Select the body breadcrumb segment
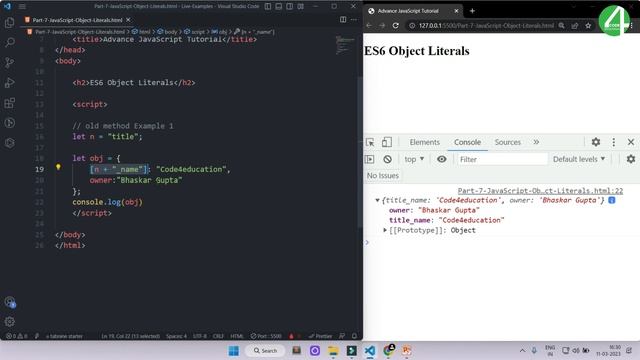This screenshot has height=360, width=640. pos(167,31)
